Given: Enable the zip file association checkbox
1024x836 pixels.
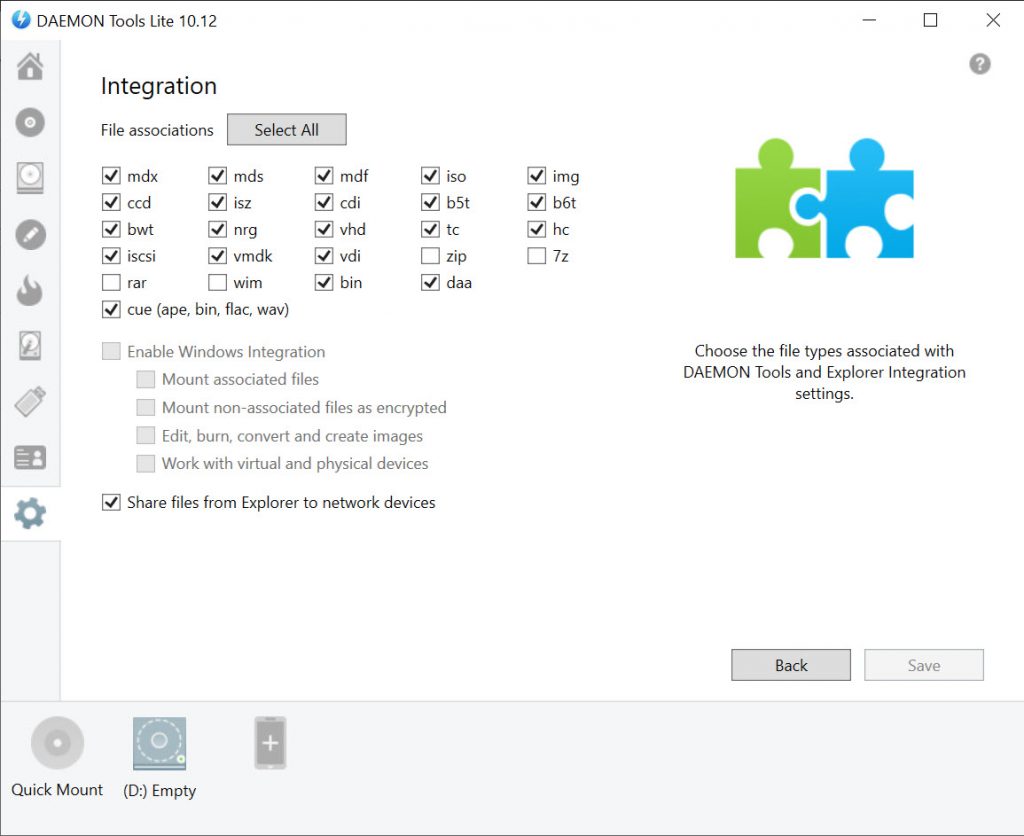Looking at the screenshot, I should [x=430, y=256].
